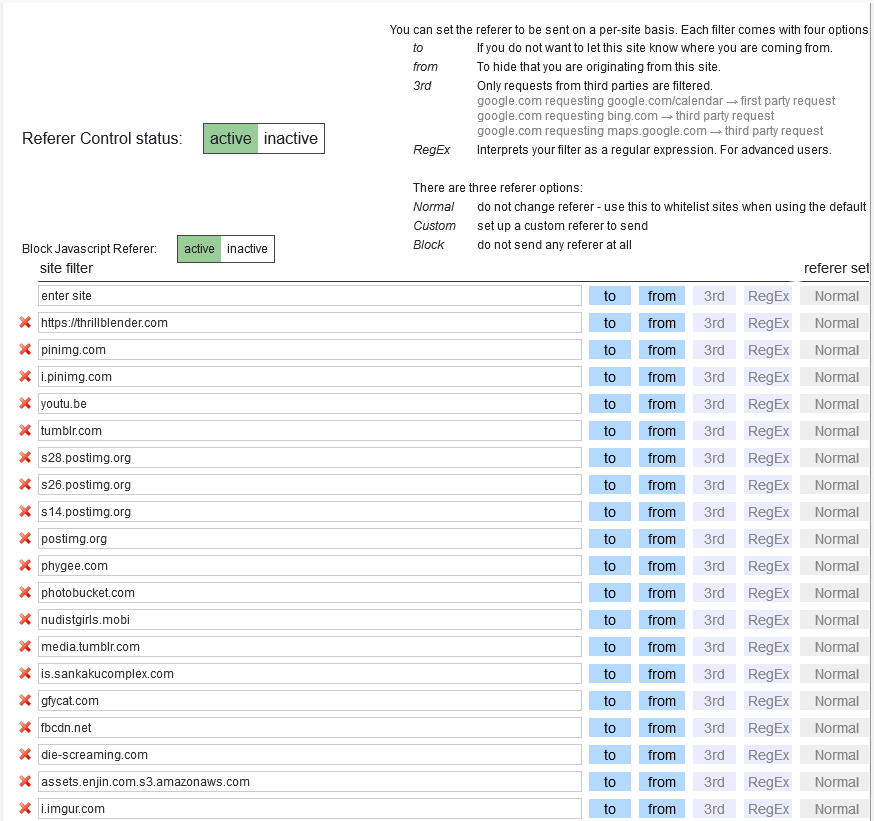Change Normal referer setting for photobucket.com
This screenshot has width=874, height=821.
[x=836, y=593]
